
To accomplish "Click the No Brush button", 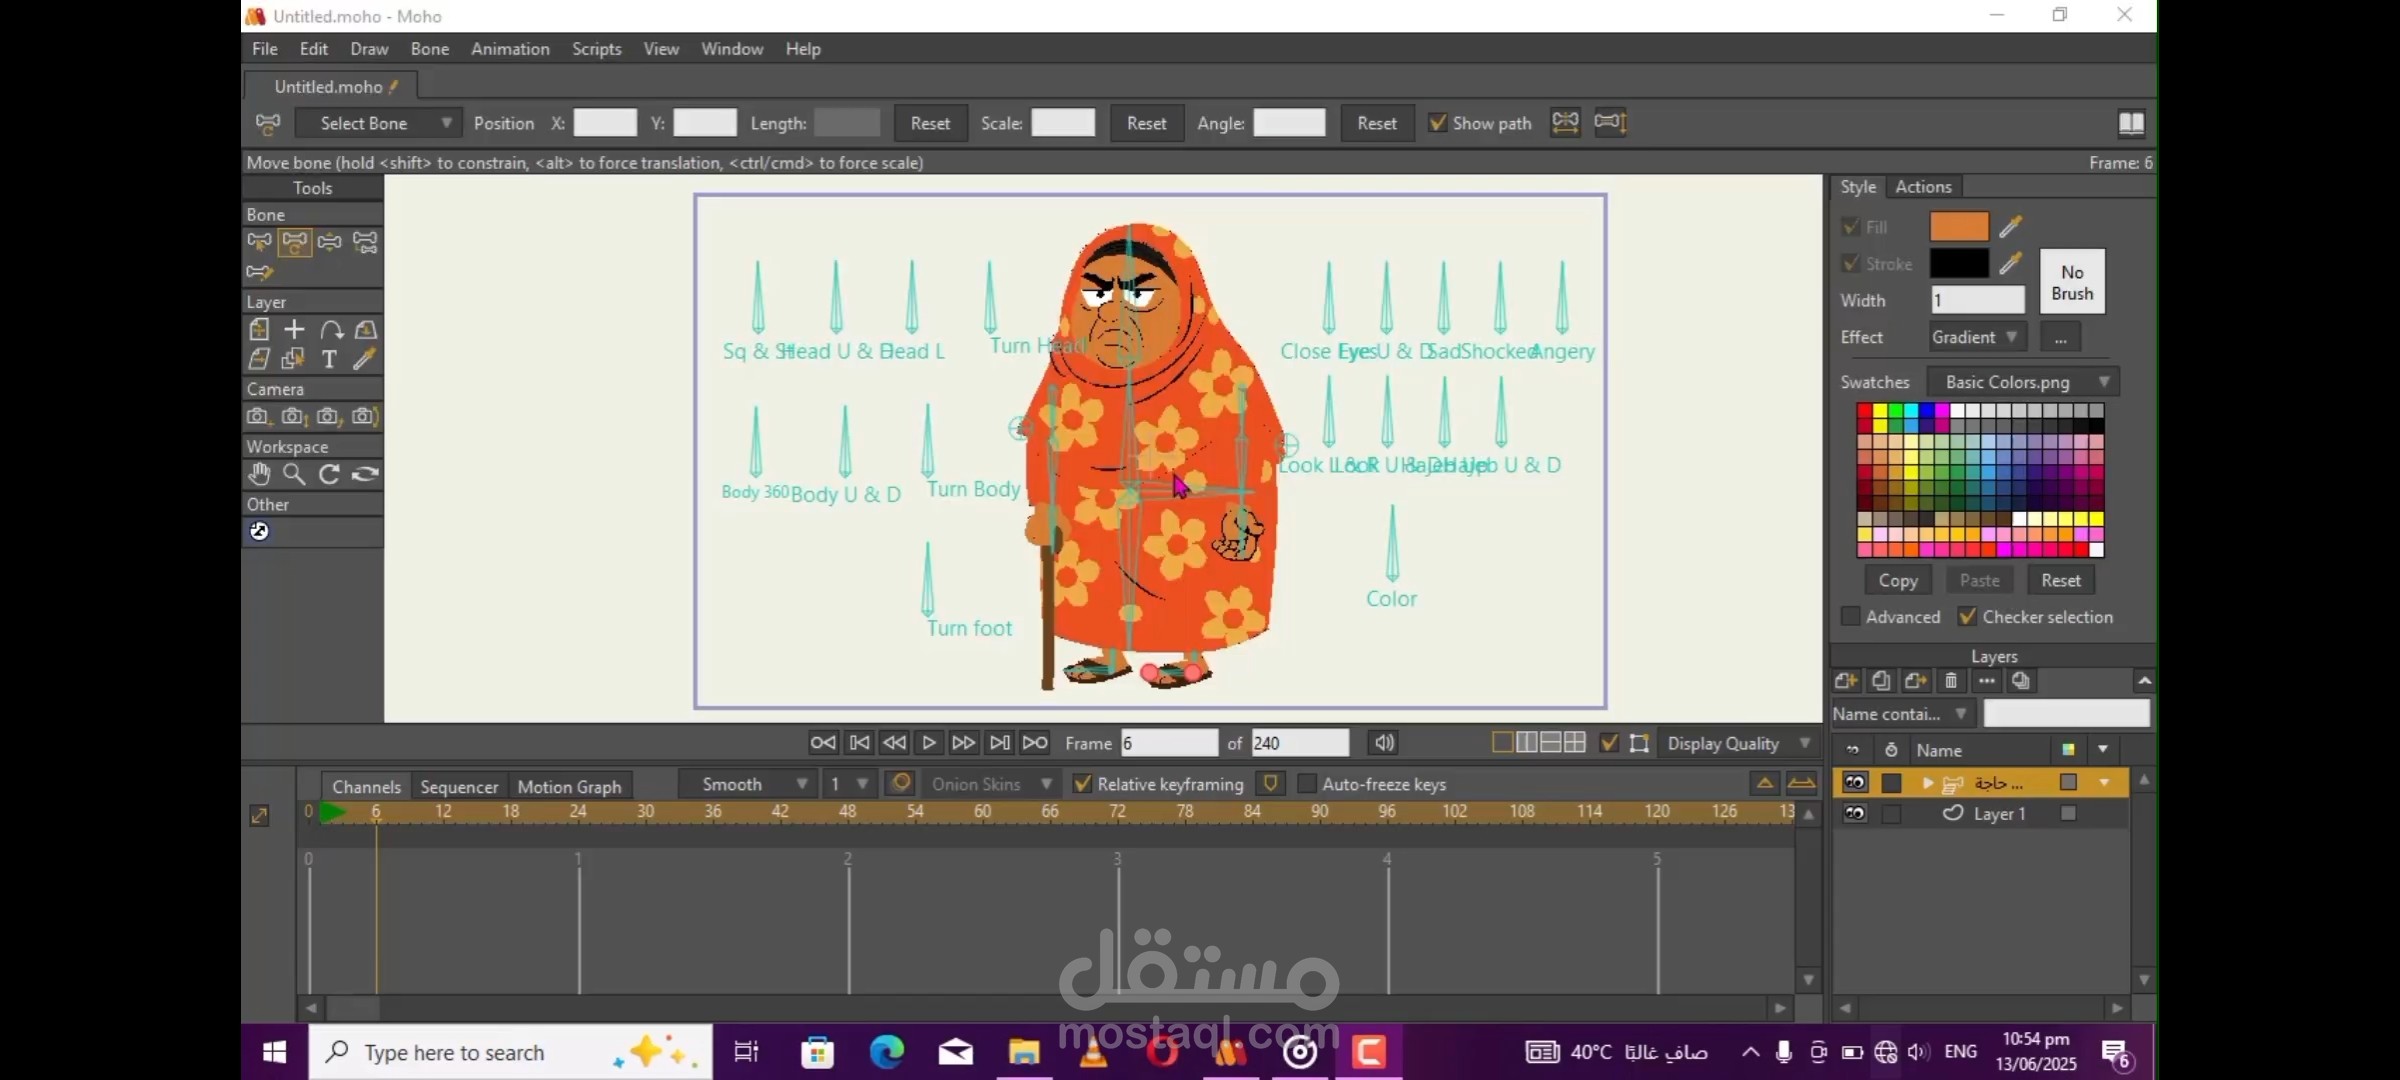I will (x=2072, y=282).
